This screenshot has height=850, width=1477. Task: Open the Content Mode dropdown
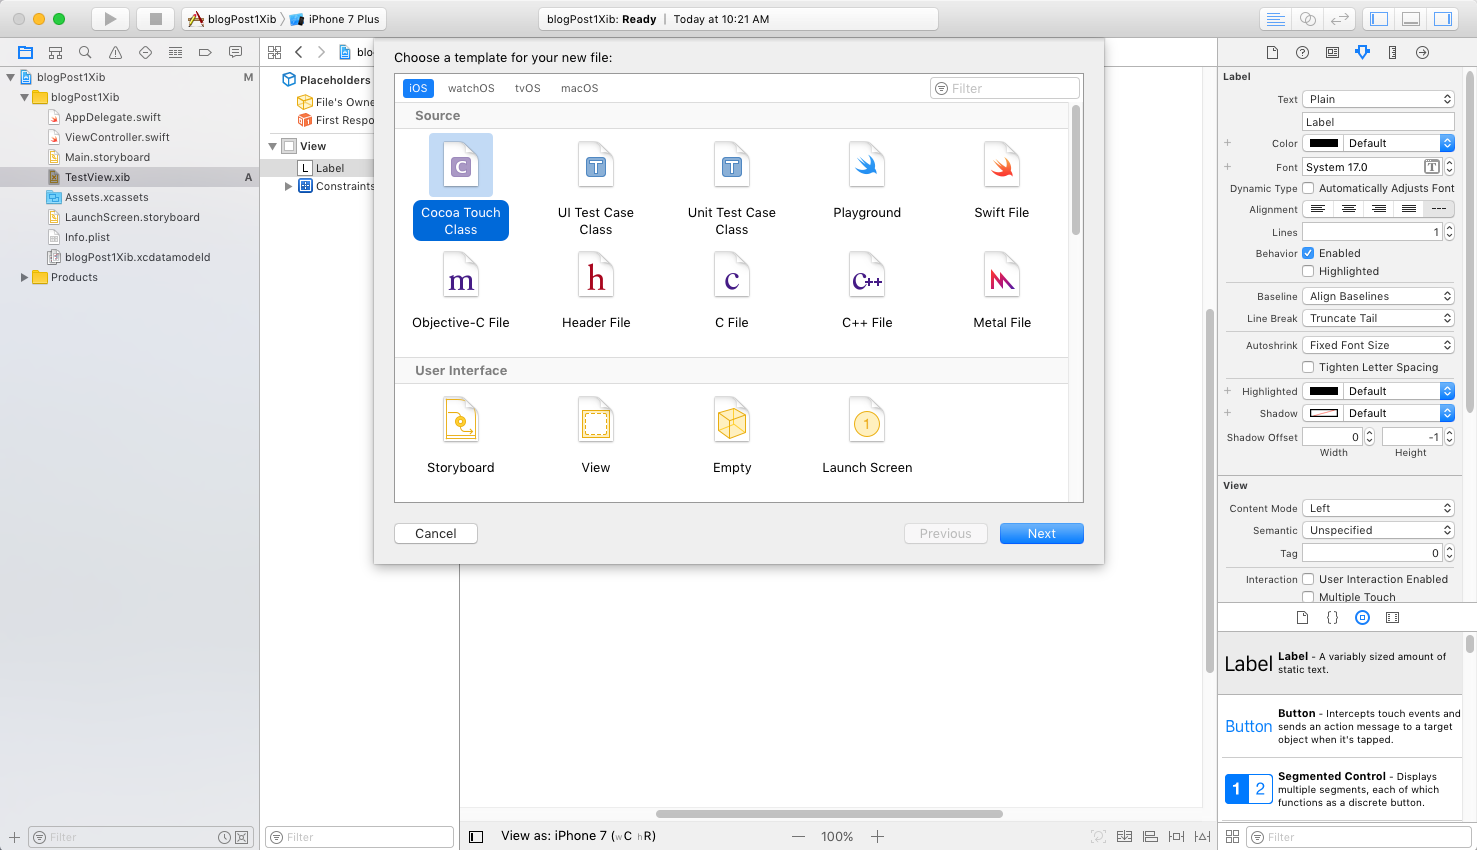[x=1378, y=507]
